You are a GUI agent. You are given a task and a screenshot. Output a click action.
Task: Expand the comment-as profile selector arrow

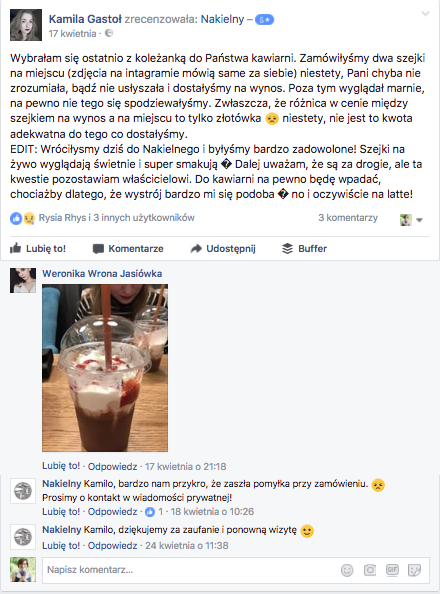coord(419,220)
